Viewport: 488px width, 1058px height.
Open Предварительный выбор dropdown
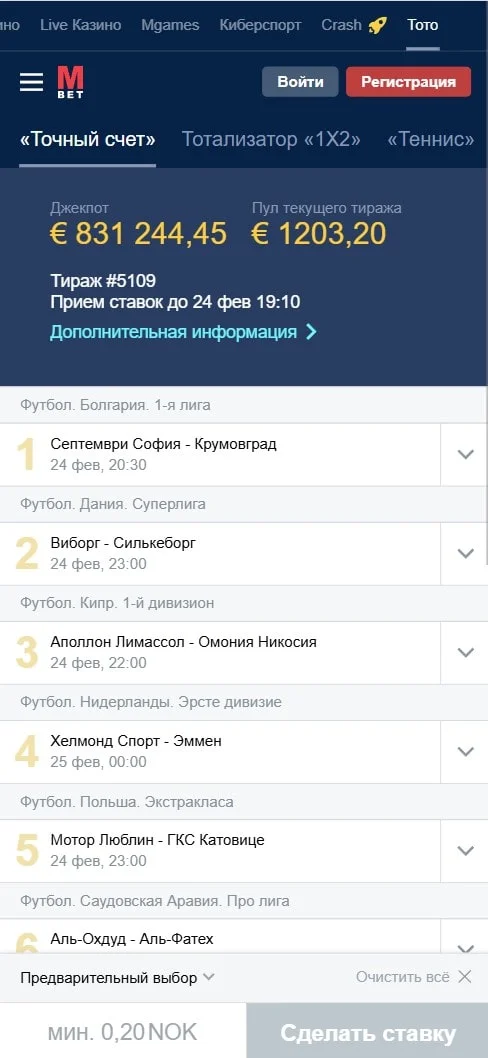tap(117, 978)
